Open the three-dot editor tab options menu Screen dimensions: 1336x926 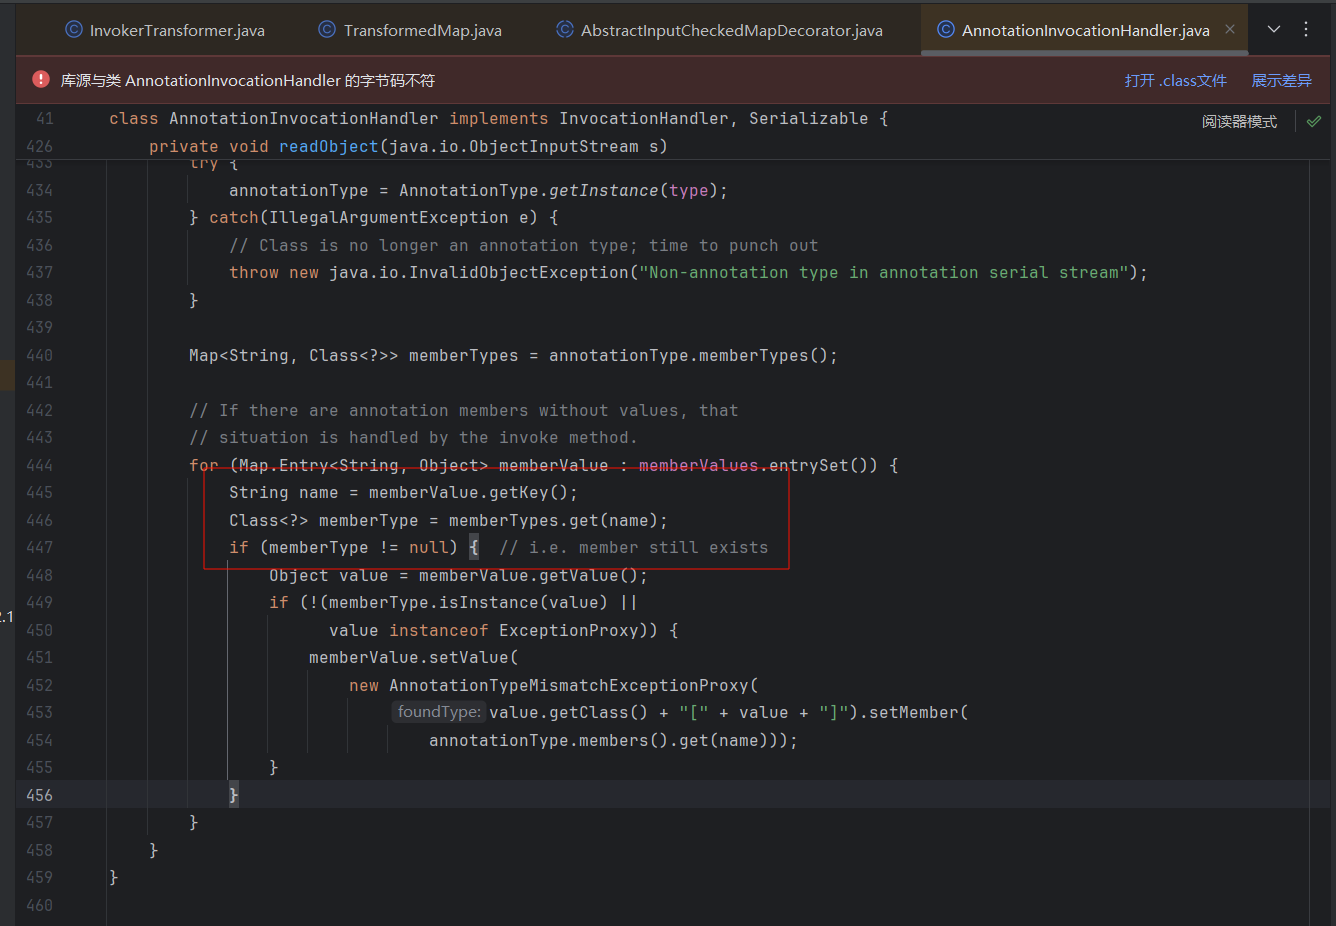tap(1306, 30)
